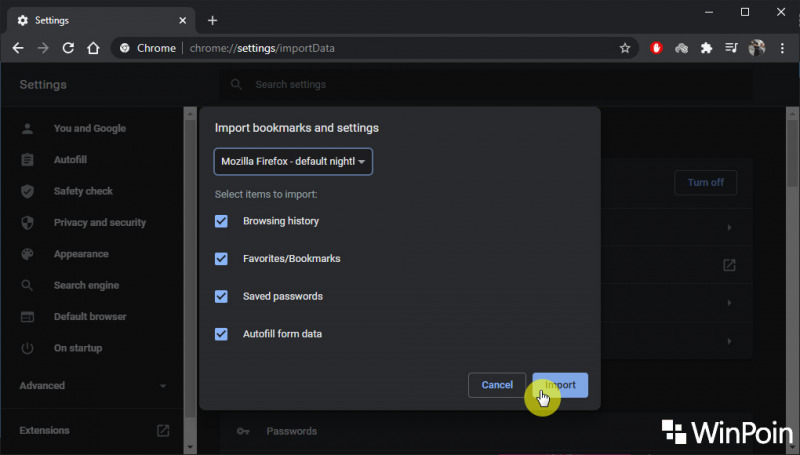Uncheck the Autofill form data checkbox
This screenshot has height=455, width=800.
221,334
